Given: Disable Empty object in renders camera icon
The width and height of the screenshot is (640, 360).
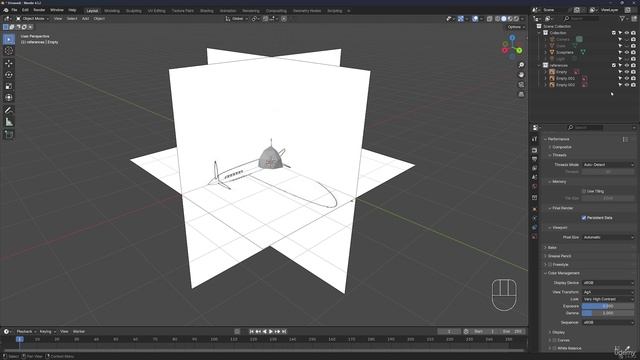Looking at the screenshot, I should click(633, 72).
